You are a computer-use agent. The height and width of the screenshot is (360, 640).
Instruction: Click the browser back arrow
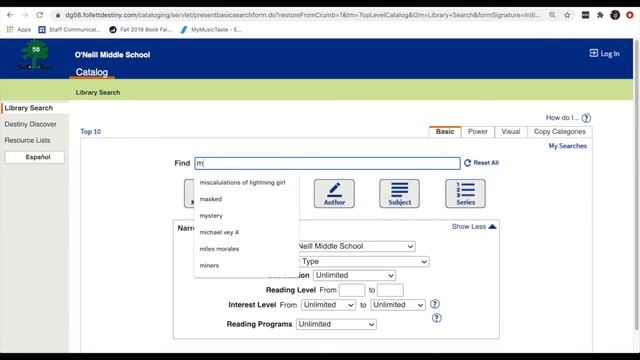[x=10, y=15]
